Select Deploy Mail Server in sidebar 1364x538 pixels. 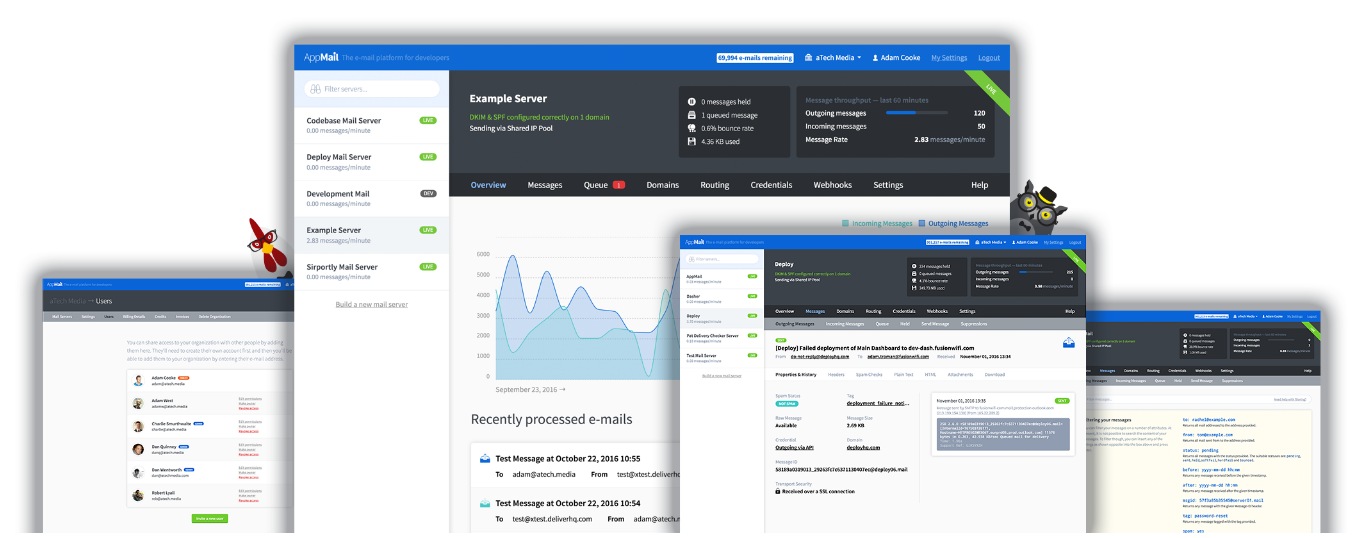coord(372,162)
